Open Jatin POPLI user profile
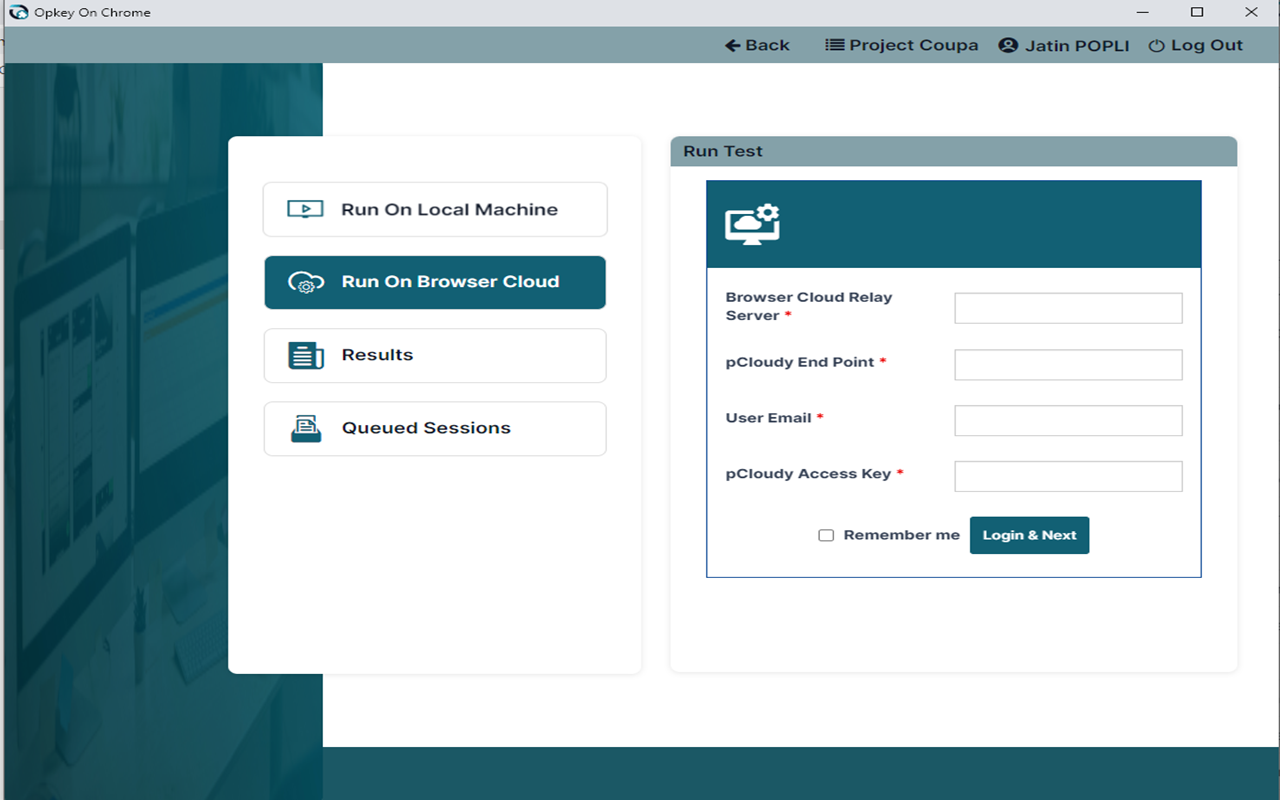This screenshot has height=800, width=1280. (1064, 45)
